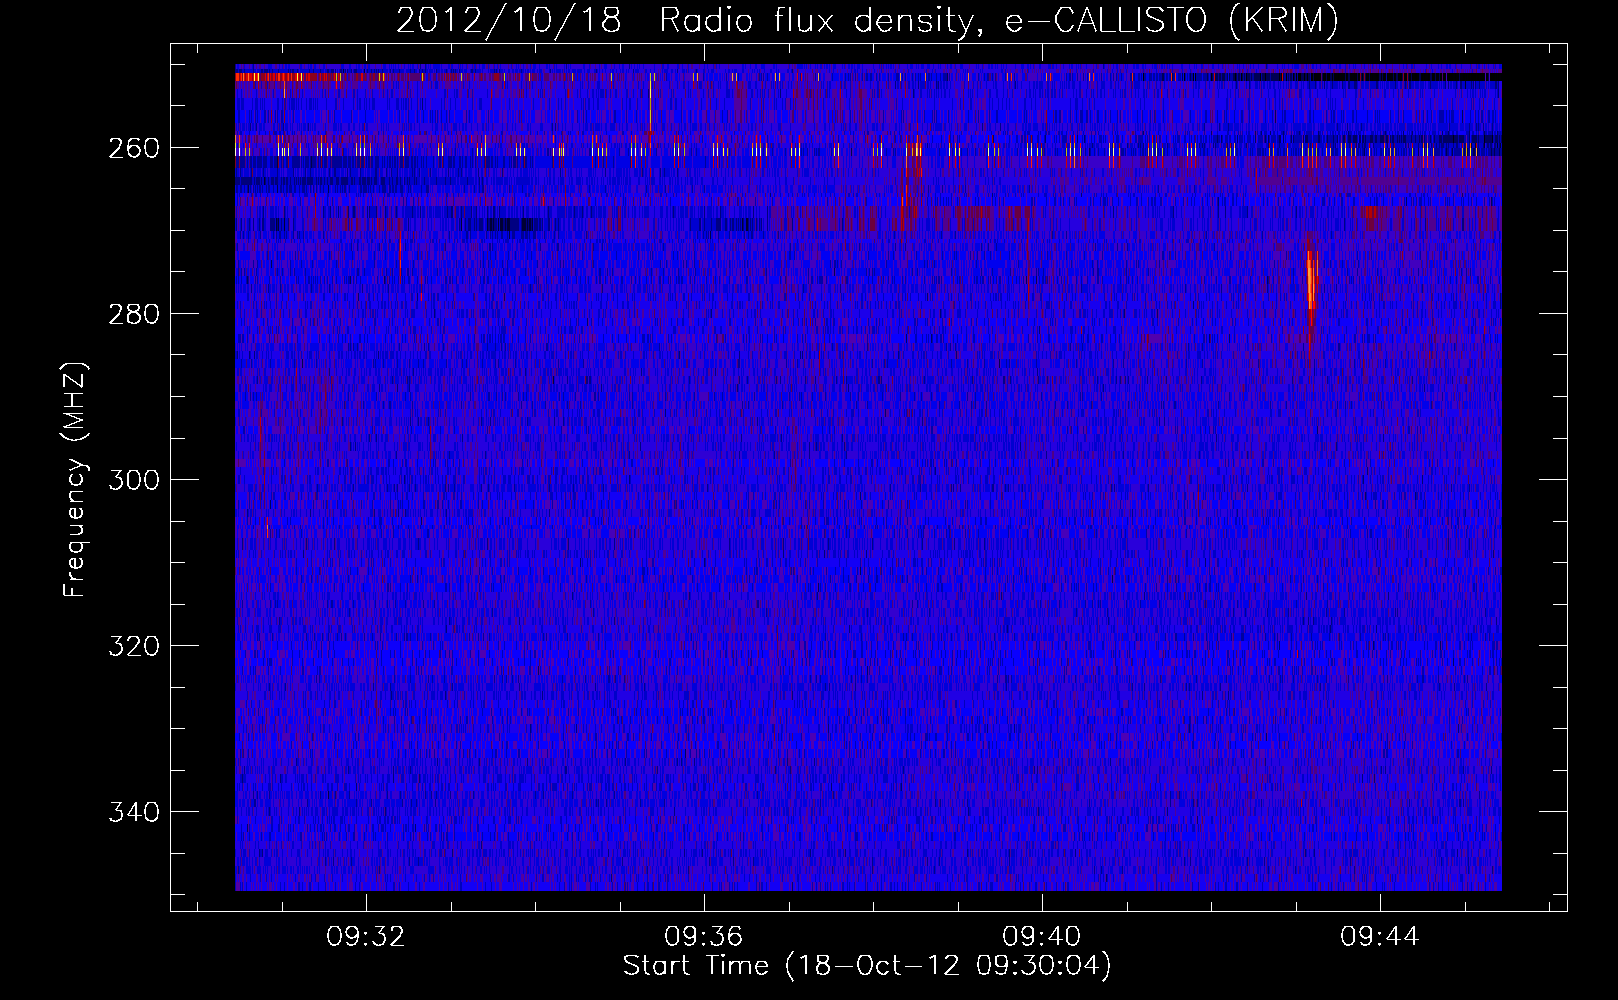Click the 09:32 time tick label
Image resolution: width=1618 pixels, height=1000 pixels.
[366, 937]
